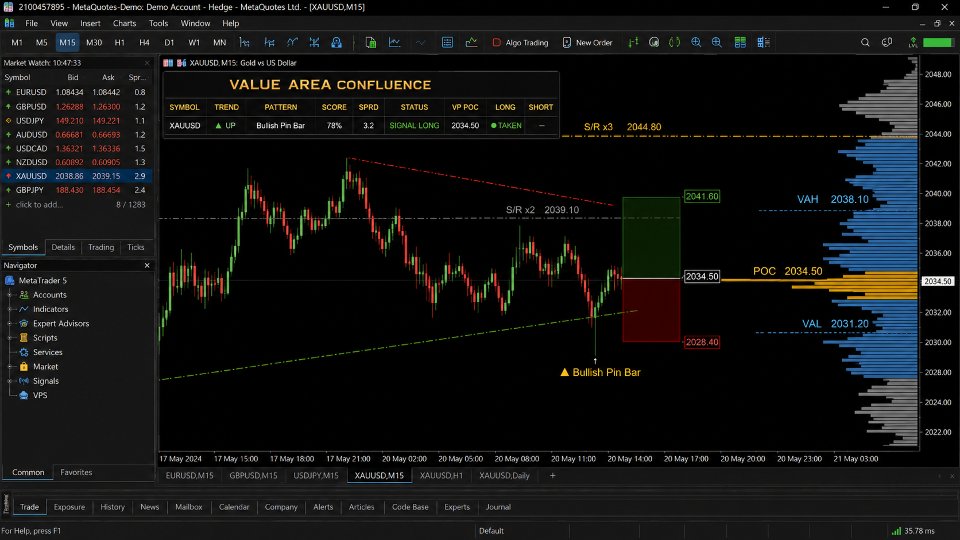Viewport: 960px width, 540px height.
Task: Open the Help menu
Action: [x=230, y=23]
